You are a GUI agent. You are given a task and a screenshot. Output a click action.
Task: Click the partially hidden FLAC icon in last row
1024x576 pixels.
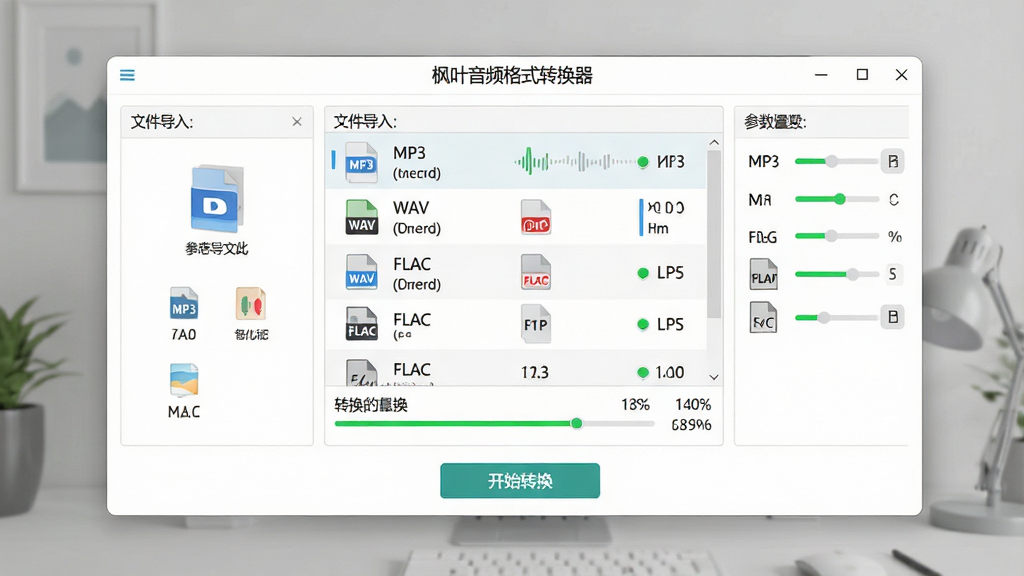coord(361,373)
